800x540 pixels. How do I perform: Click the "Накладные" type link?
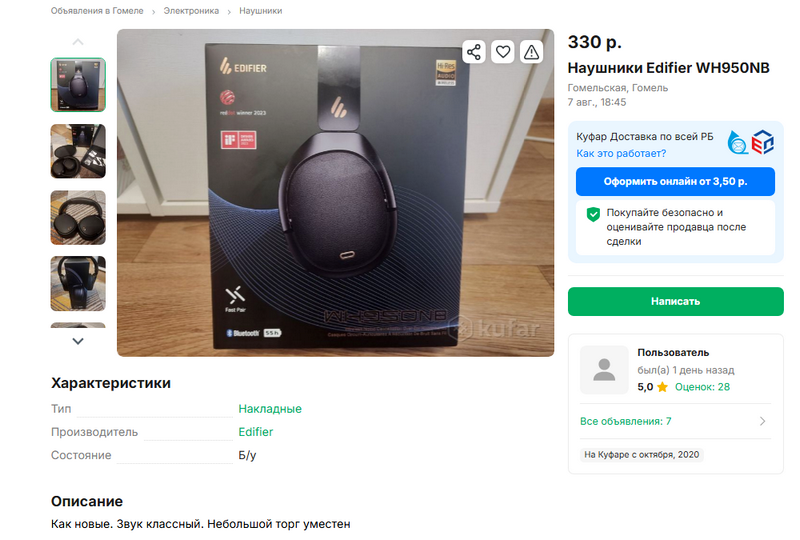tap(270, 409)
